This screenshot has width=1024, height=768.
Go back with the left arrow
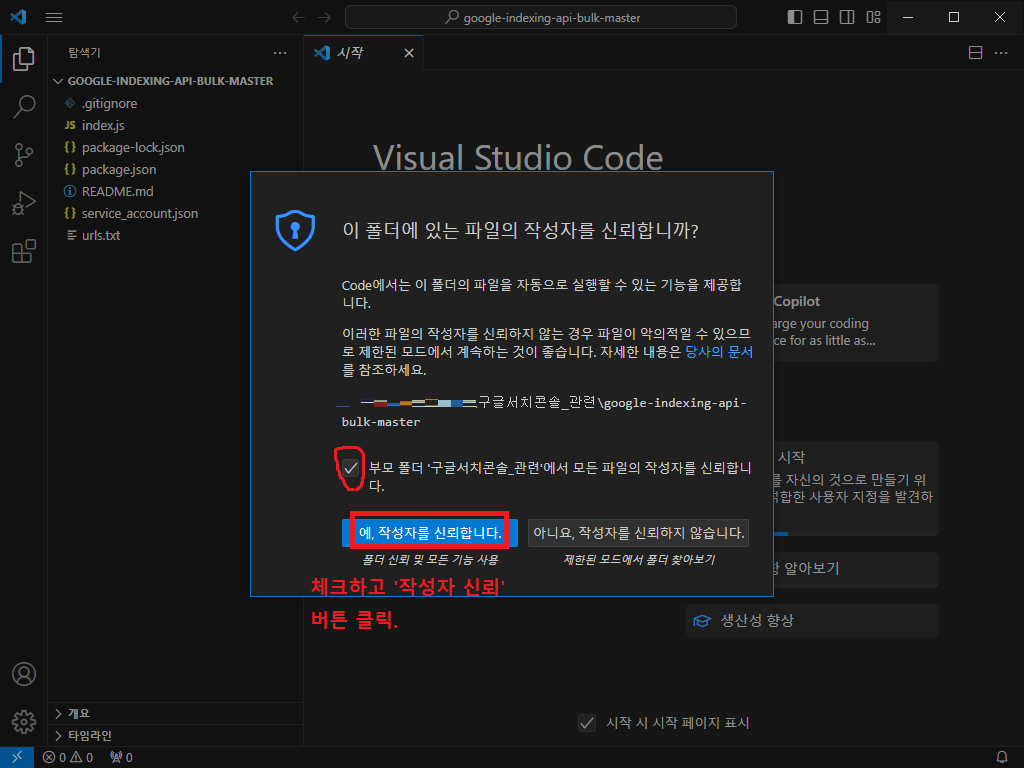point(298,18)
